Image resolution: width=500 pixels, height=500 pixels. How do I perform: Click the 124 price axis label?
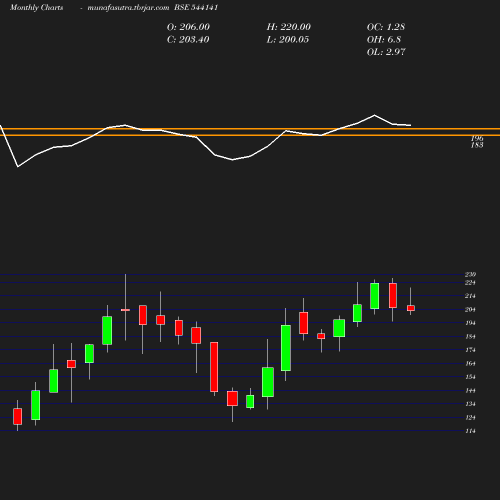470,418
